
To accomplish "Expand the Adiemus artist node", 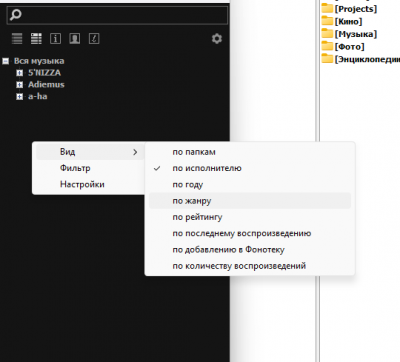I will pyautogui.click(x=20, y=85).
